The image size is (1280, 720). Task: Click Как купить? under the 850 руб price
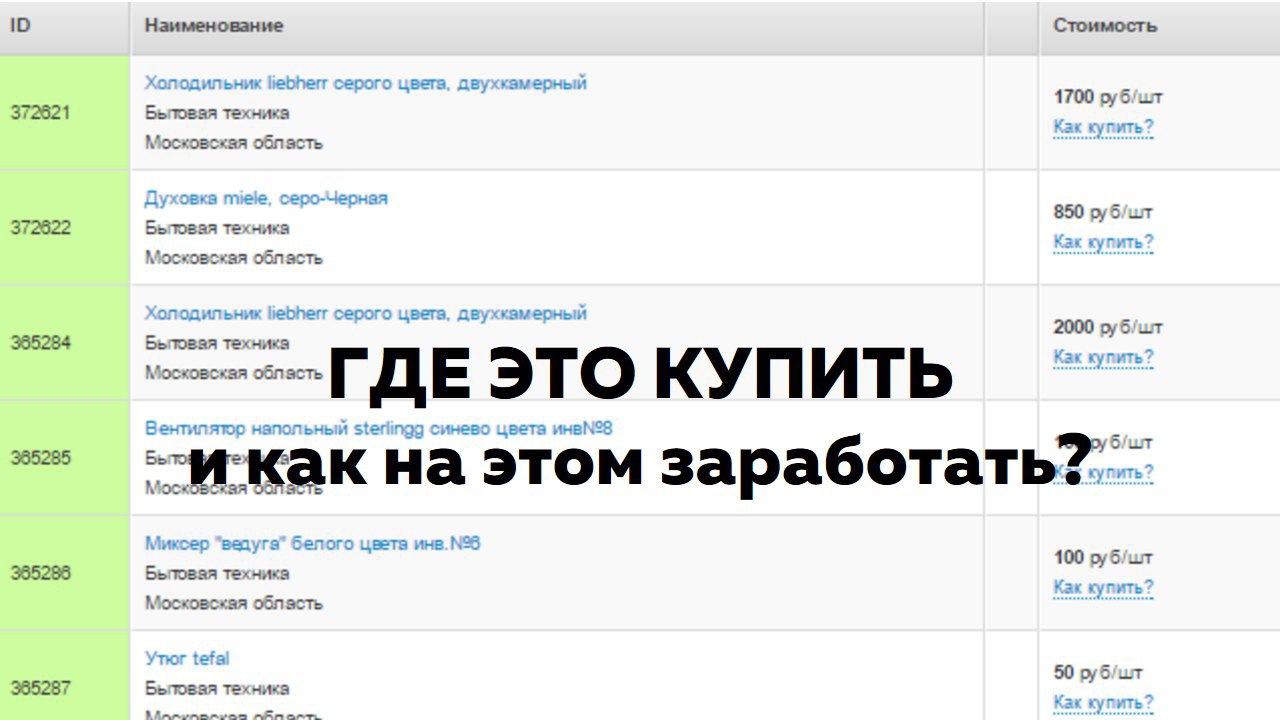[x=1103, y=243]
